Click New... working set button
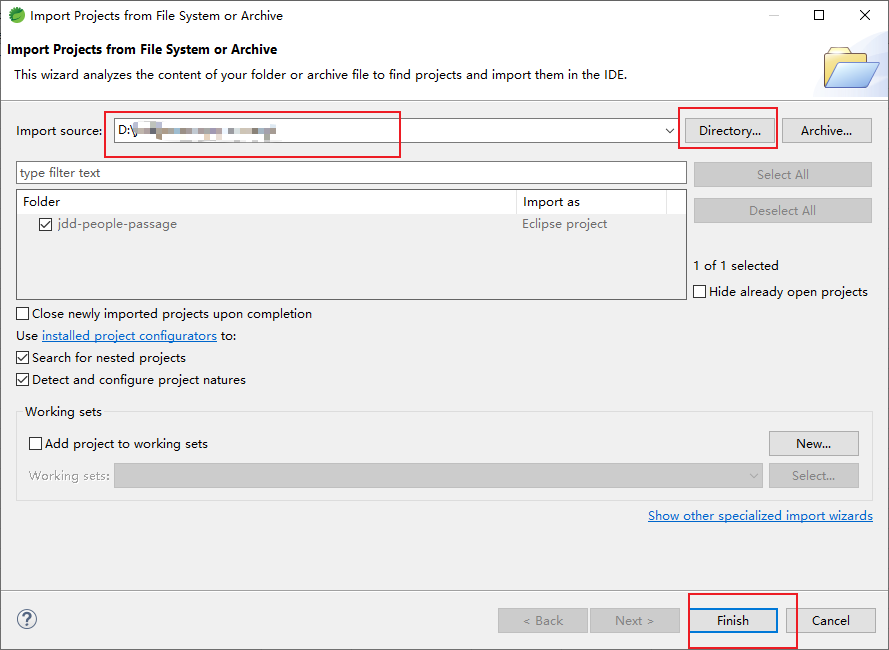The height and width of the screenshot is (650, 889). [x=813, y=444]
